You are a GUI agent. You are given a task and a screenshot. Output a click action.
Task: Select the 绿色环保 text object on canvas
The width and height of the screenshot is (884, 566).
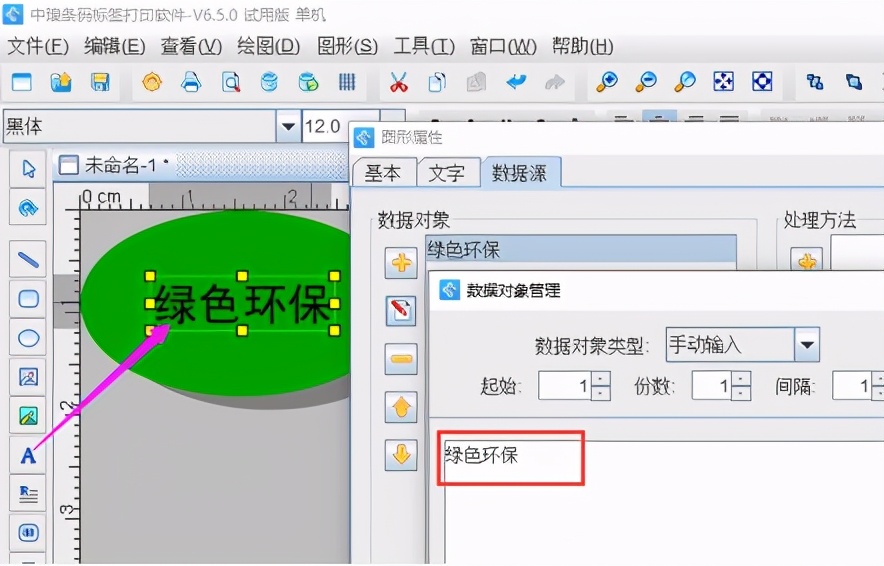click(x=242, y=304)
